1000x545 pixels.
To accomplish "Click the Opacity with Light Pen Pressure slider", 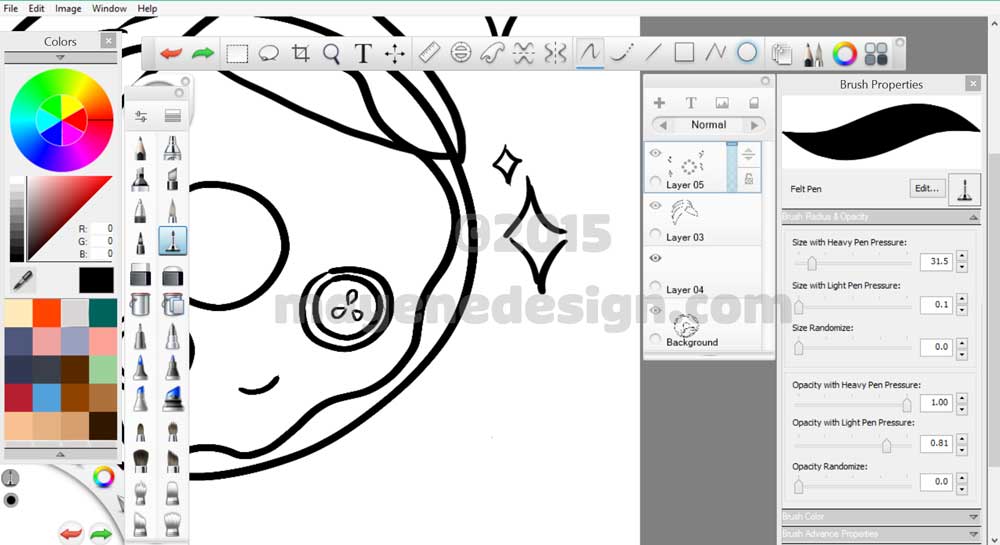I will [853, 445].
